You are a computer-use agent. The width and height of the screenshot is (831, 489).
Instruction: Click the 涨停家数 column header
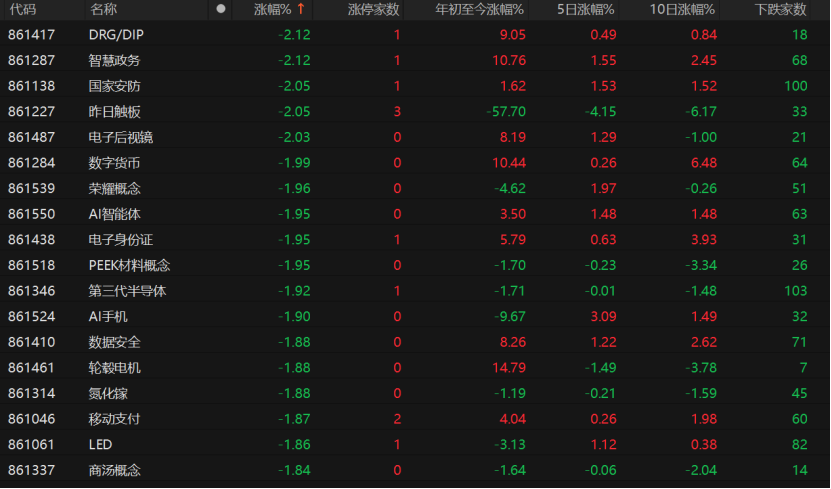[x=373, y=9]
